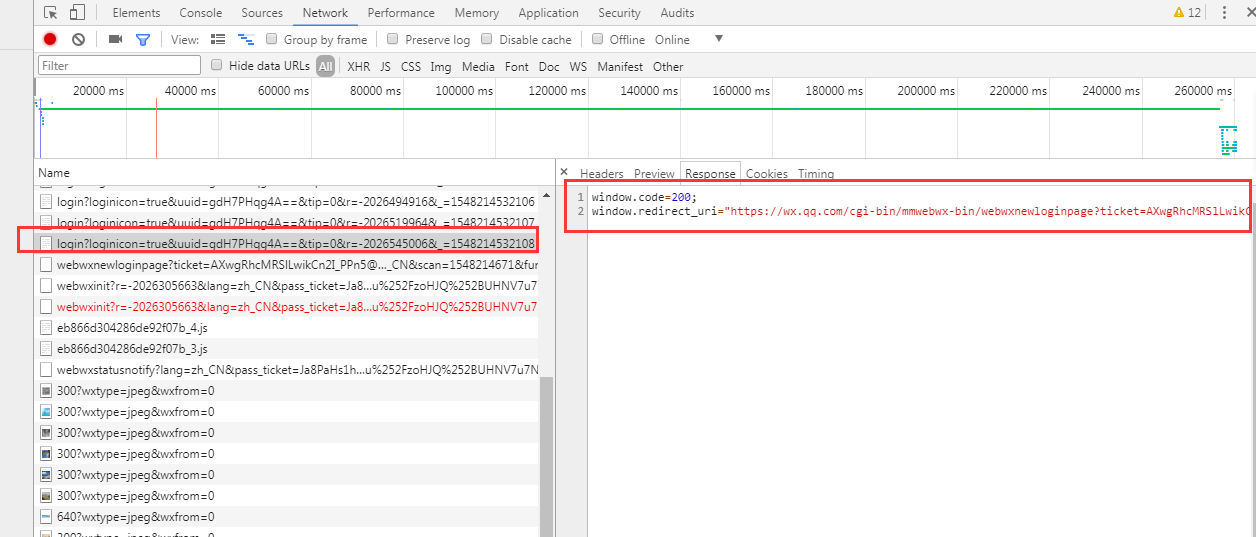Expand throttling presets arrow

pos(718,39)
